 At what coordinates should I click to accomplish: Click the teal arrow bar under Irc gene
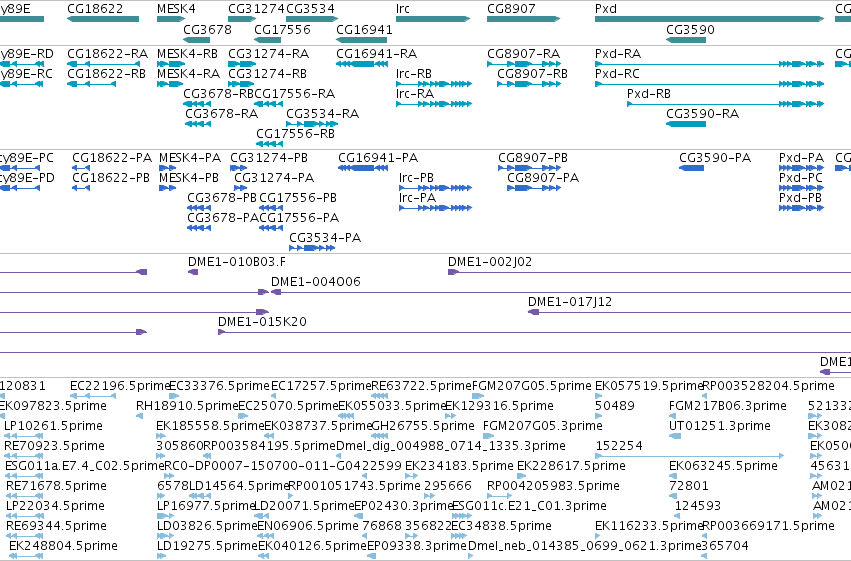[433, 19]
